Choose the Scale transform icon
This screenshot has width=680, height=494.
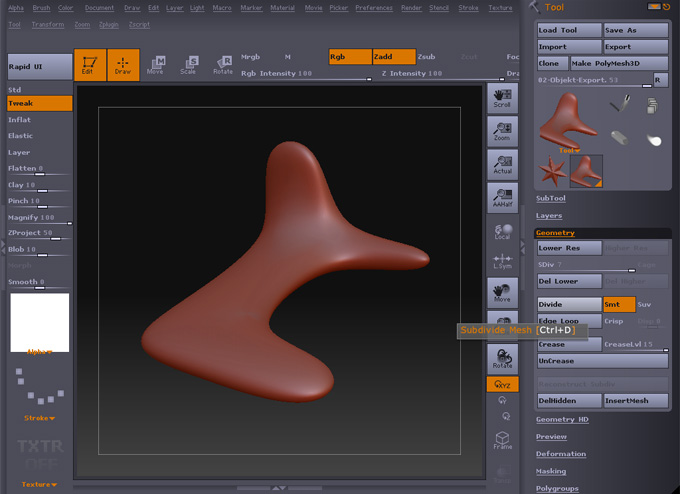click(x=188, y=65)
